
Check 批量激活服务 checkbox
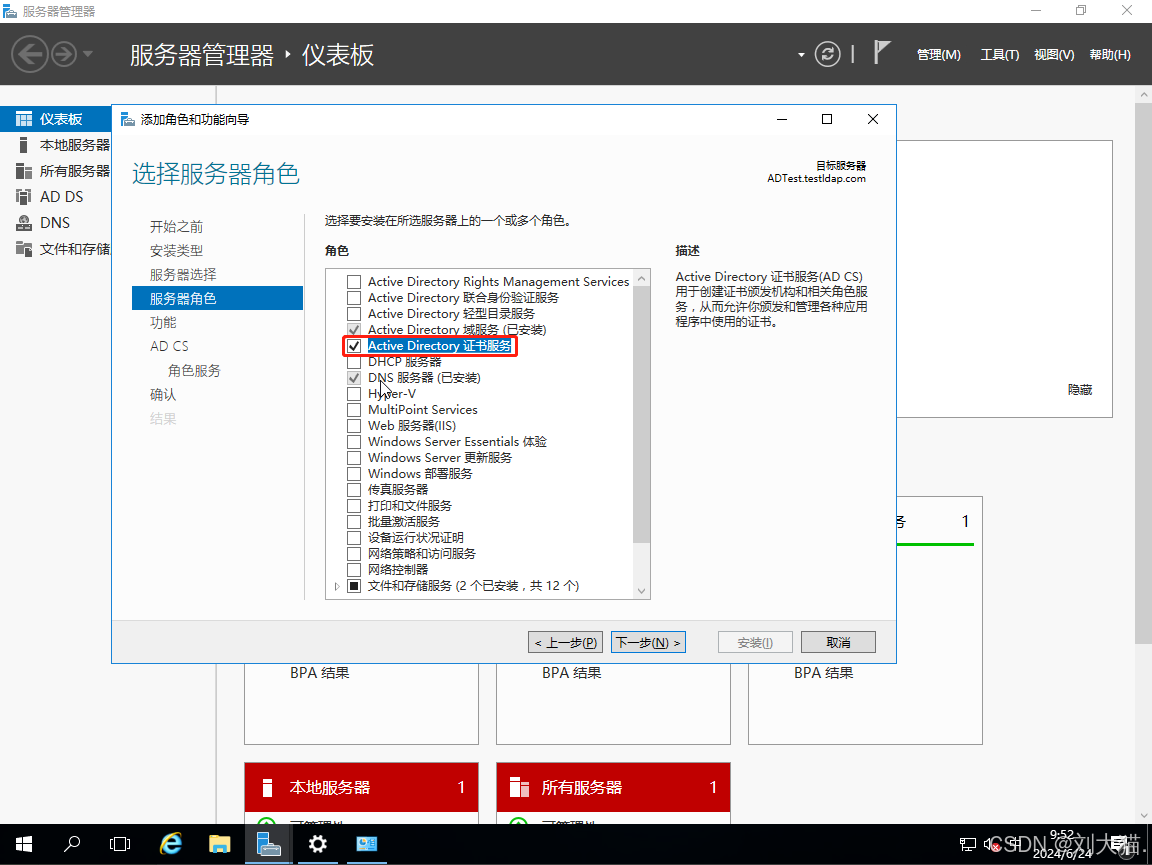354,521
